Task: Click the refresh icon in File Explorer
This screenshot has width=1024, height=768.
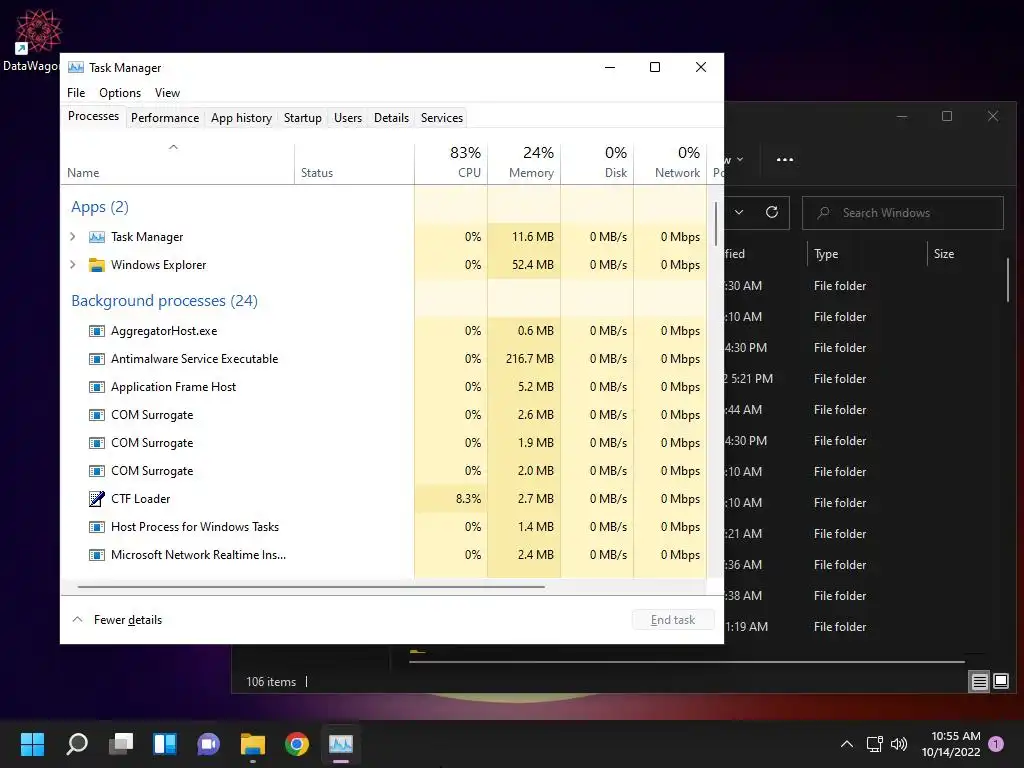Action: click(x=772, y=212)
